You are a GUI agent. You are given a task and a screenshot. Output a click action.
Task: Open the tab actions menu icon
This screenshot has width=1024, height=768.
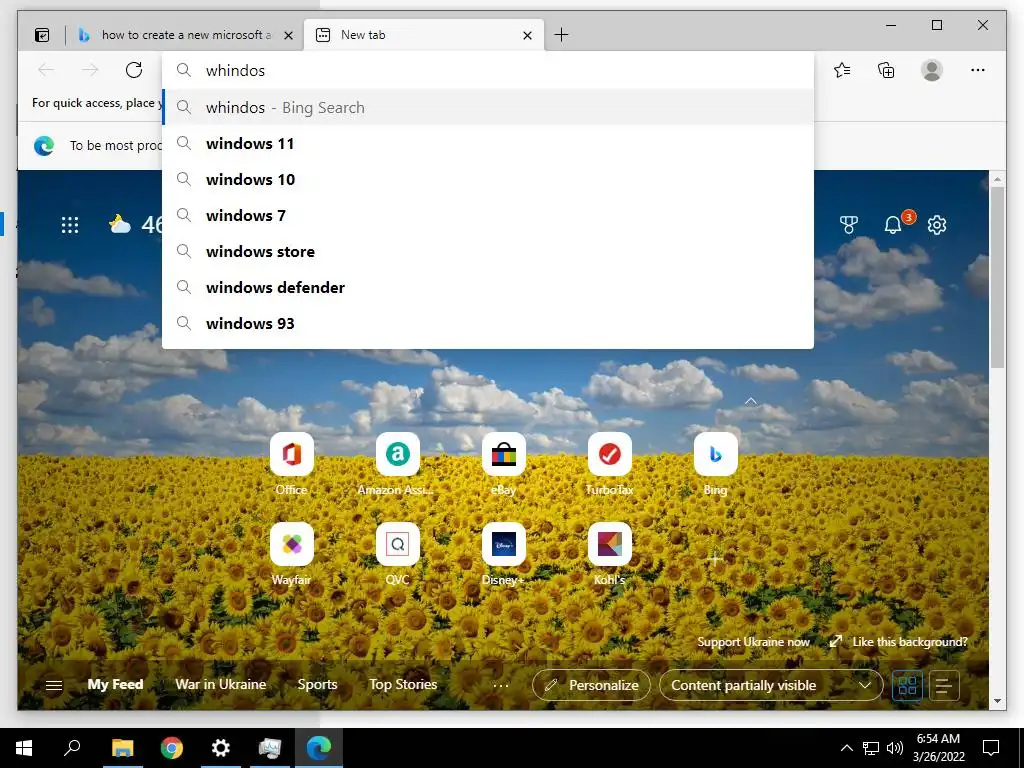click(x=42, y=35)
